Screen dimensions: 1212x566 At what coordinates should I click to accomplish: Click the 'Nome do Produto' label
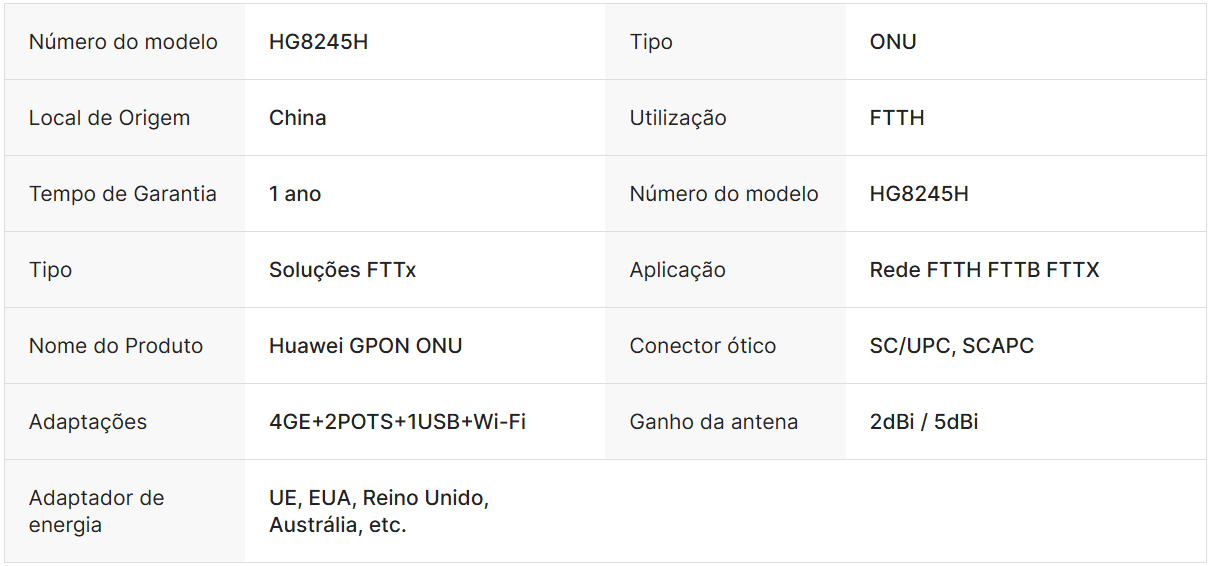pos(116,346)
